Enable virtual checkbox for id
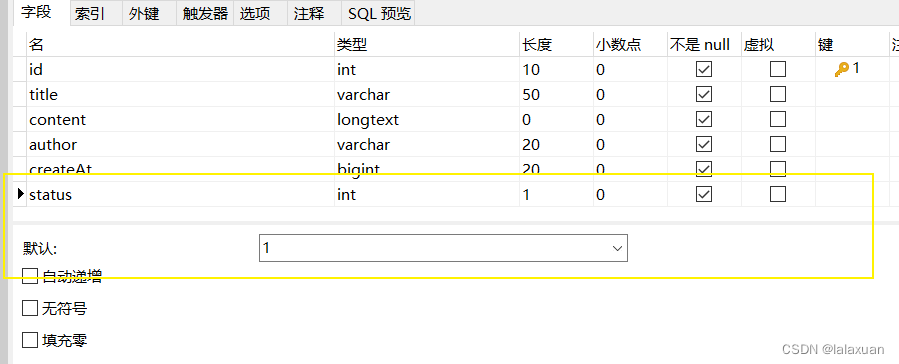This screenshot has height=364, width=899. pyautogui.click(x=778, y=69)
